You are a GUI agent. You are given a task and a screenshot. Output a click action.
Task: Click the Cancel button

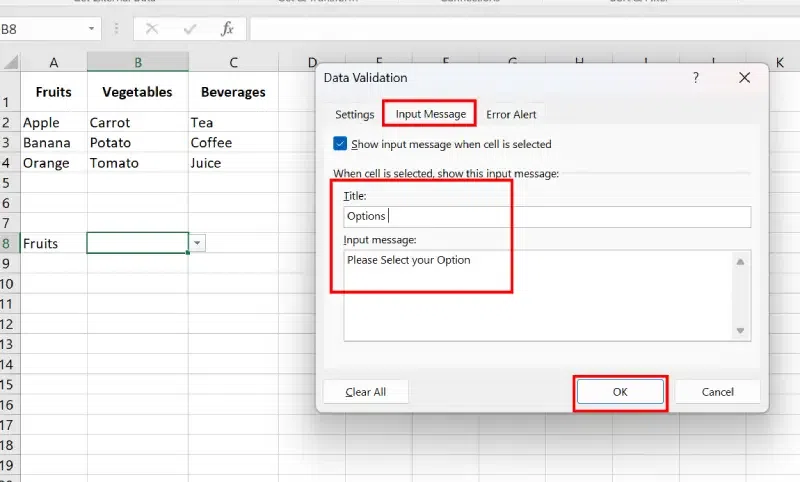click(717, 392)
